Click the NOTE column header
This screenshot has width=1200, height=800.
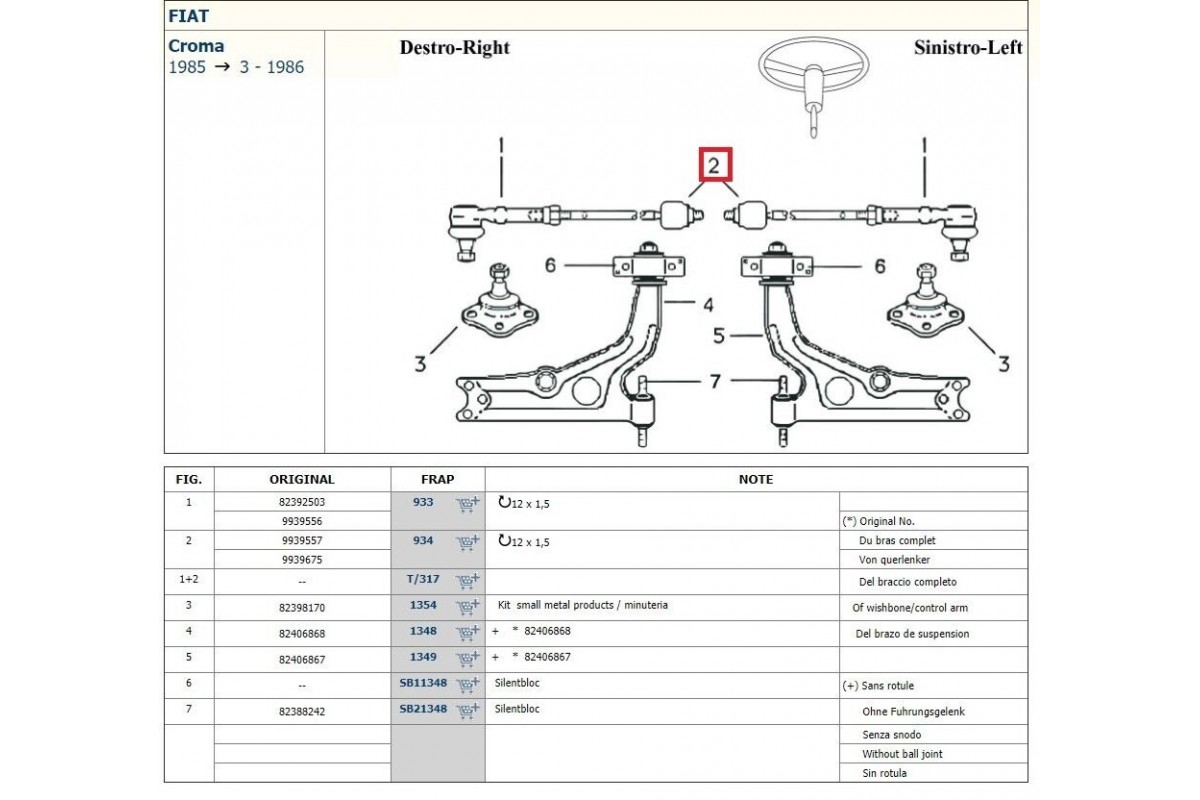pos(755,480)
